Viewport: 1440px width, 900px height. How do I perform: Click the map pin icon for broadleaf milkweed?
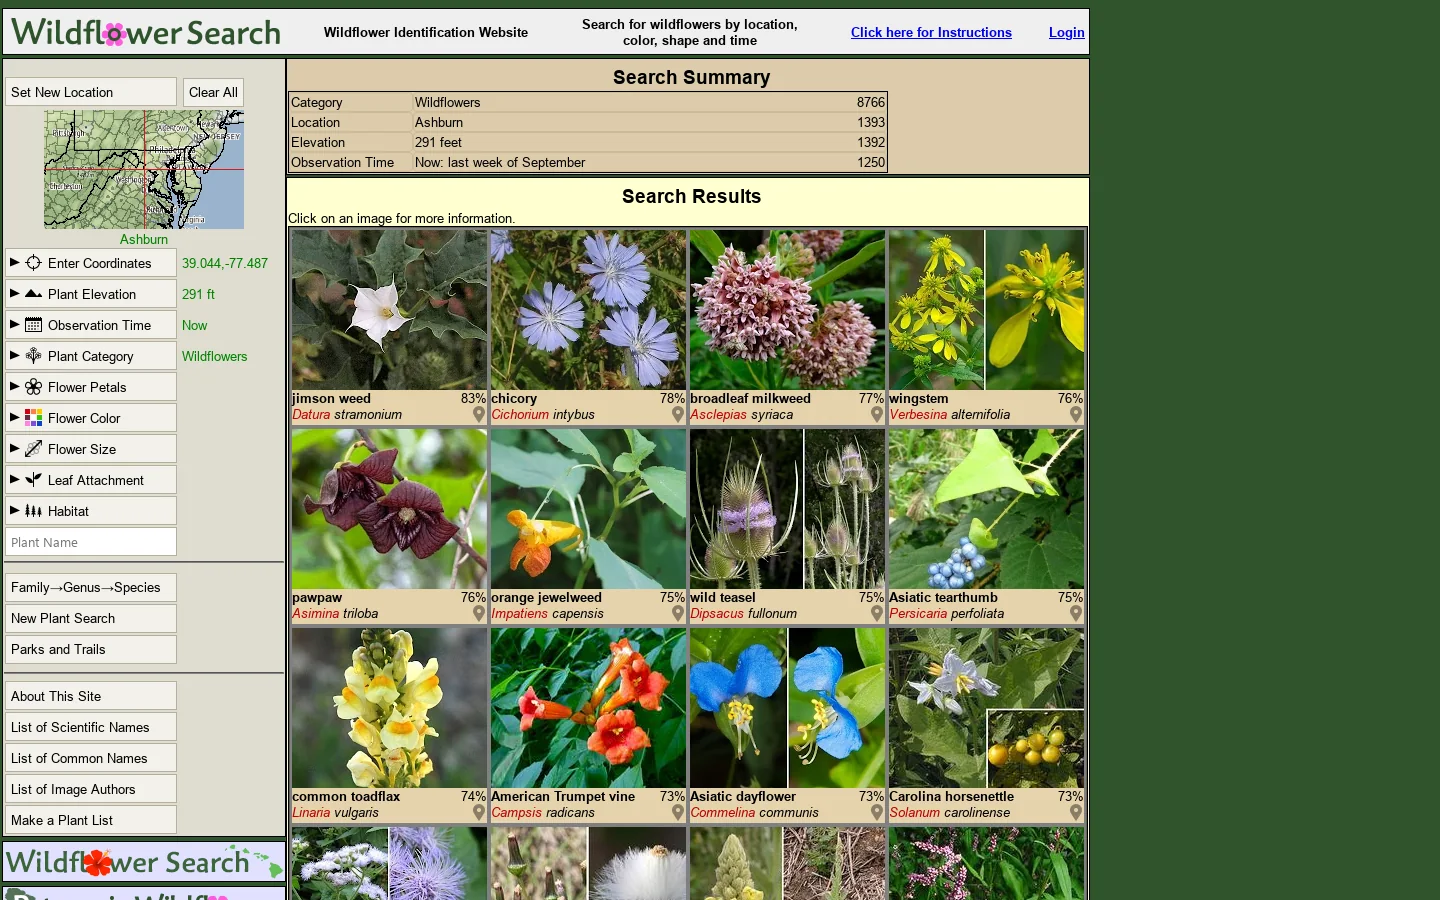877,414
